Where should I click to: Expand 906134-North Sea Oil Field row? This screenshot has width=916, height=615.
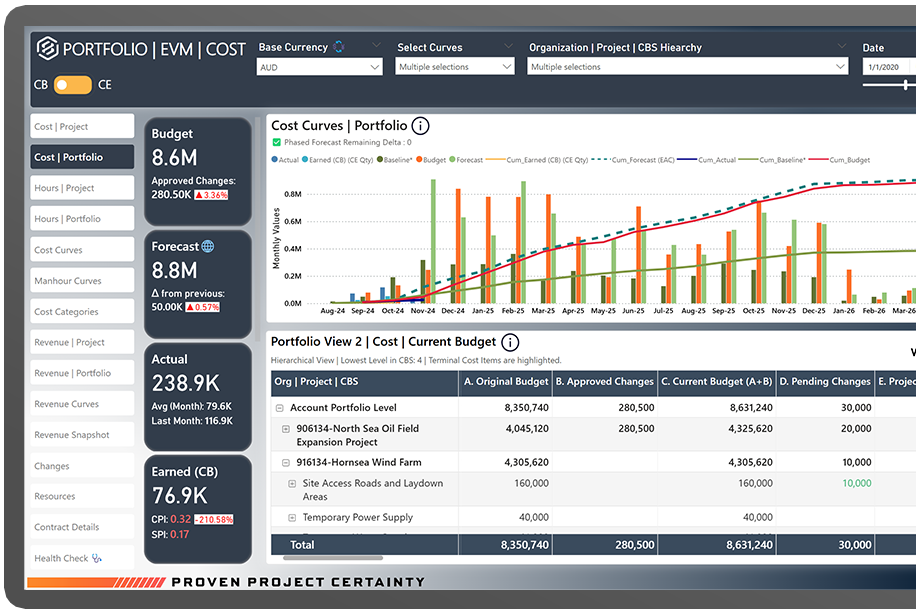click(x=286, y=428)
